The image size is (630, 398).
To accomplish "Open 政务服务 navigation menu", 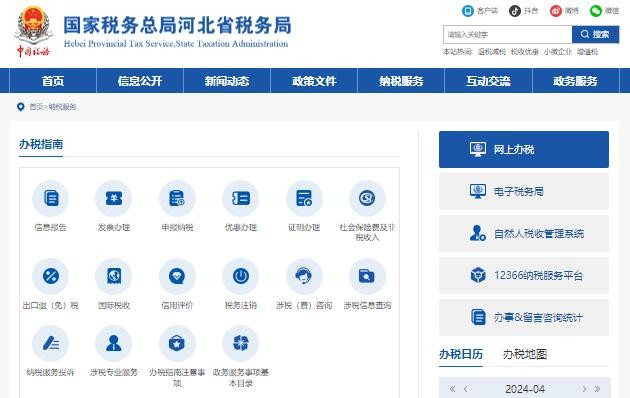I will tap(575, 81).
